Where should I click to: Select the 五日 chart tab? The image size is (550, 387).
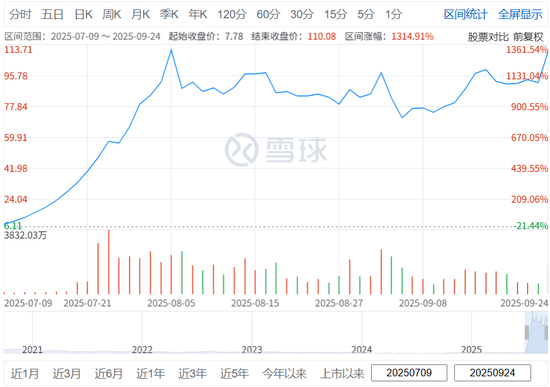point(52,14)
